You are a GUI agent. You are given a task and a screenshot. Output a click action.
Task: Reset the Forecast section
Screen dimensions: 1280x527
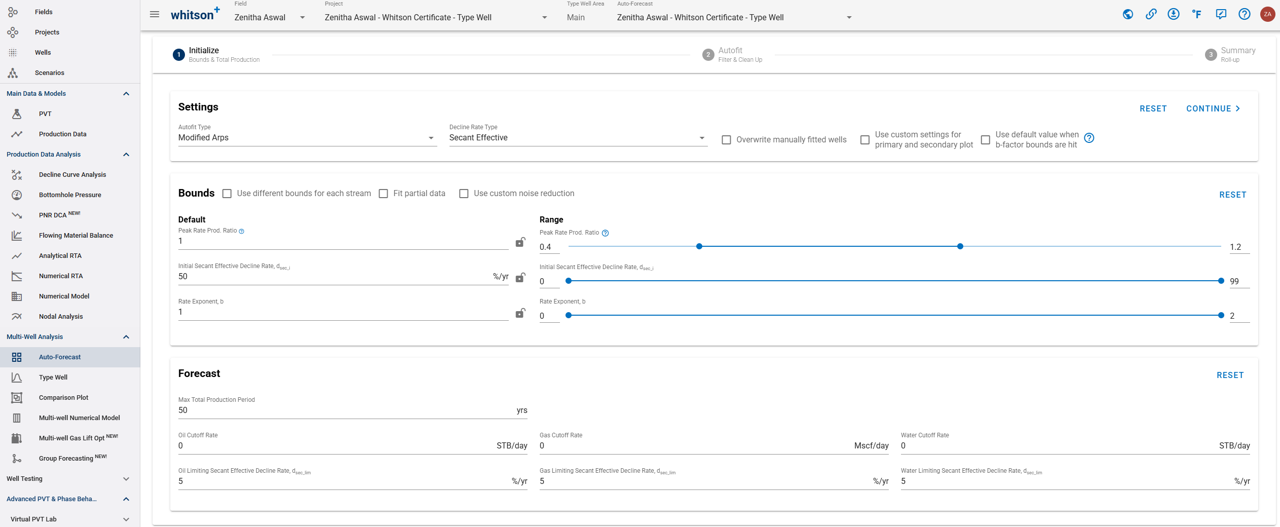[x=1230, y=376]
